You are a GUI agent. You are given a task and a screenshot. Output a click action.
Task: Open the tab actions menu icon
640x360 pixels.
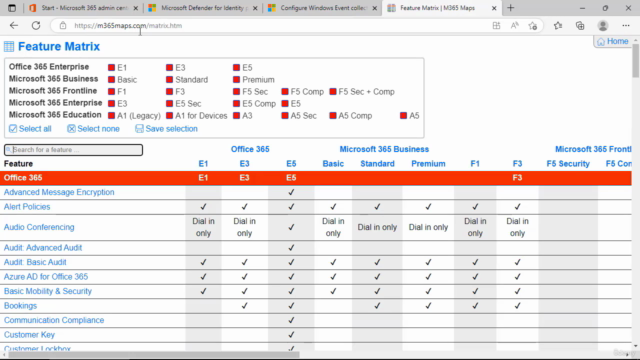pyautogui.click(x=12, y=8)
